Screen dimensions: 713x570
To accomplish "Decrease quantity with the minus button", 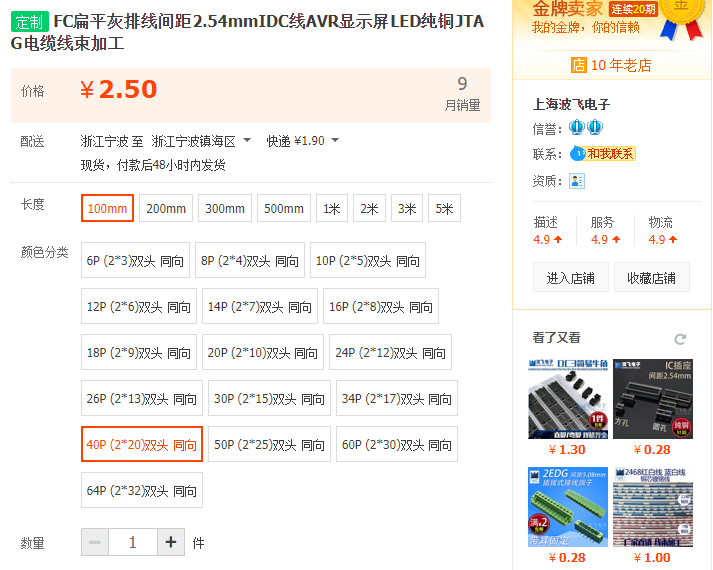I will [x=95, y=542].
